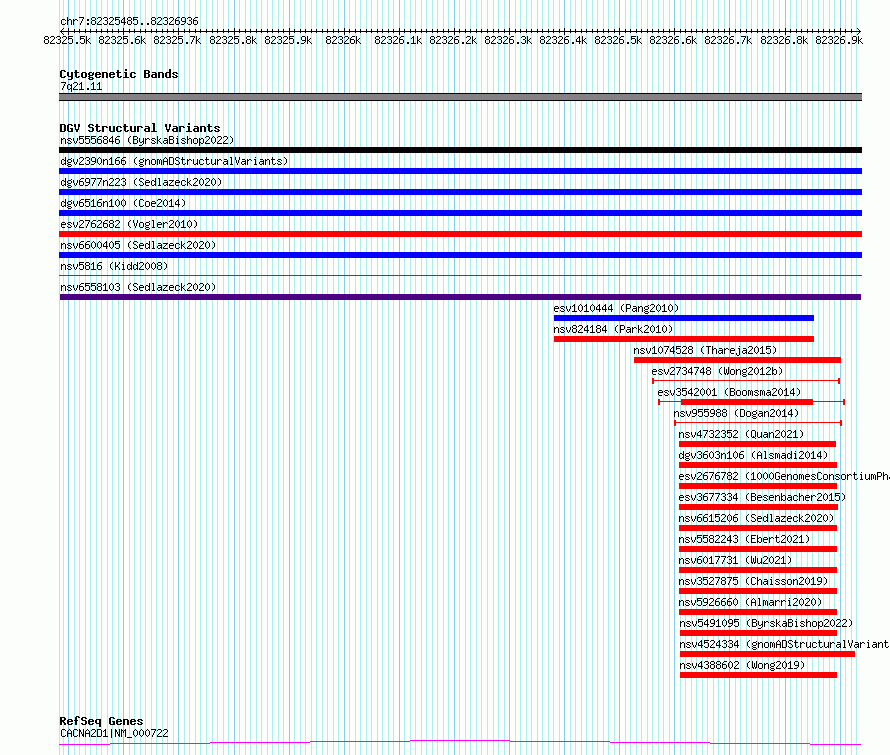The width and height of the screenshot is (890, 755).
Task: Select nsv824184 (Park2010) label
Action: pos(613,329)
